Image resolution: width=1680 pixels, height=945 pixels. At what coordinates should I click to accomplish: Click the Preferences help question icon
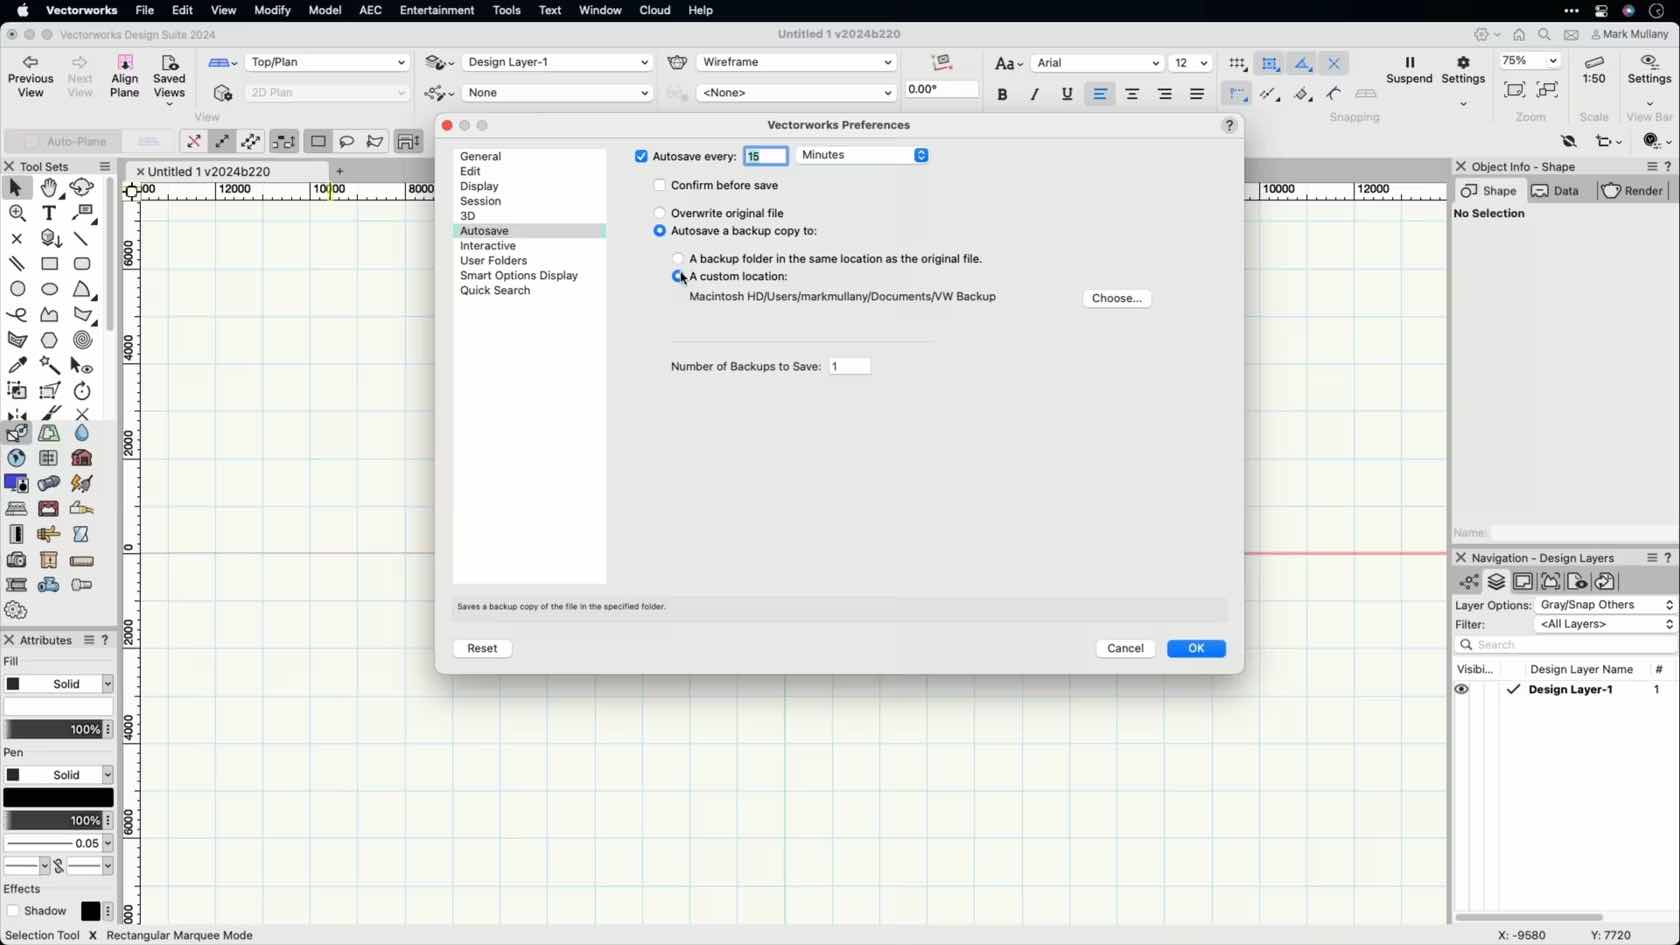[1229, 125]
